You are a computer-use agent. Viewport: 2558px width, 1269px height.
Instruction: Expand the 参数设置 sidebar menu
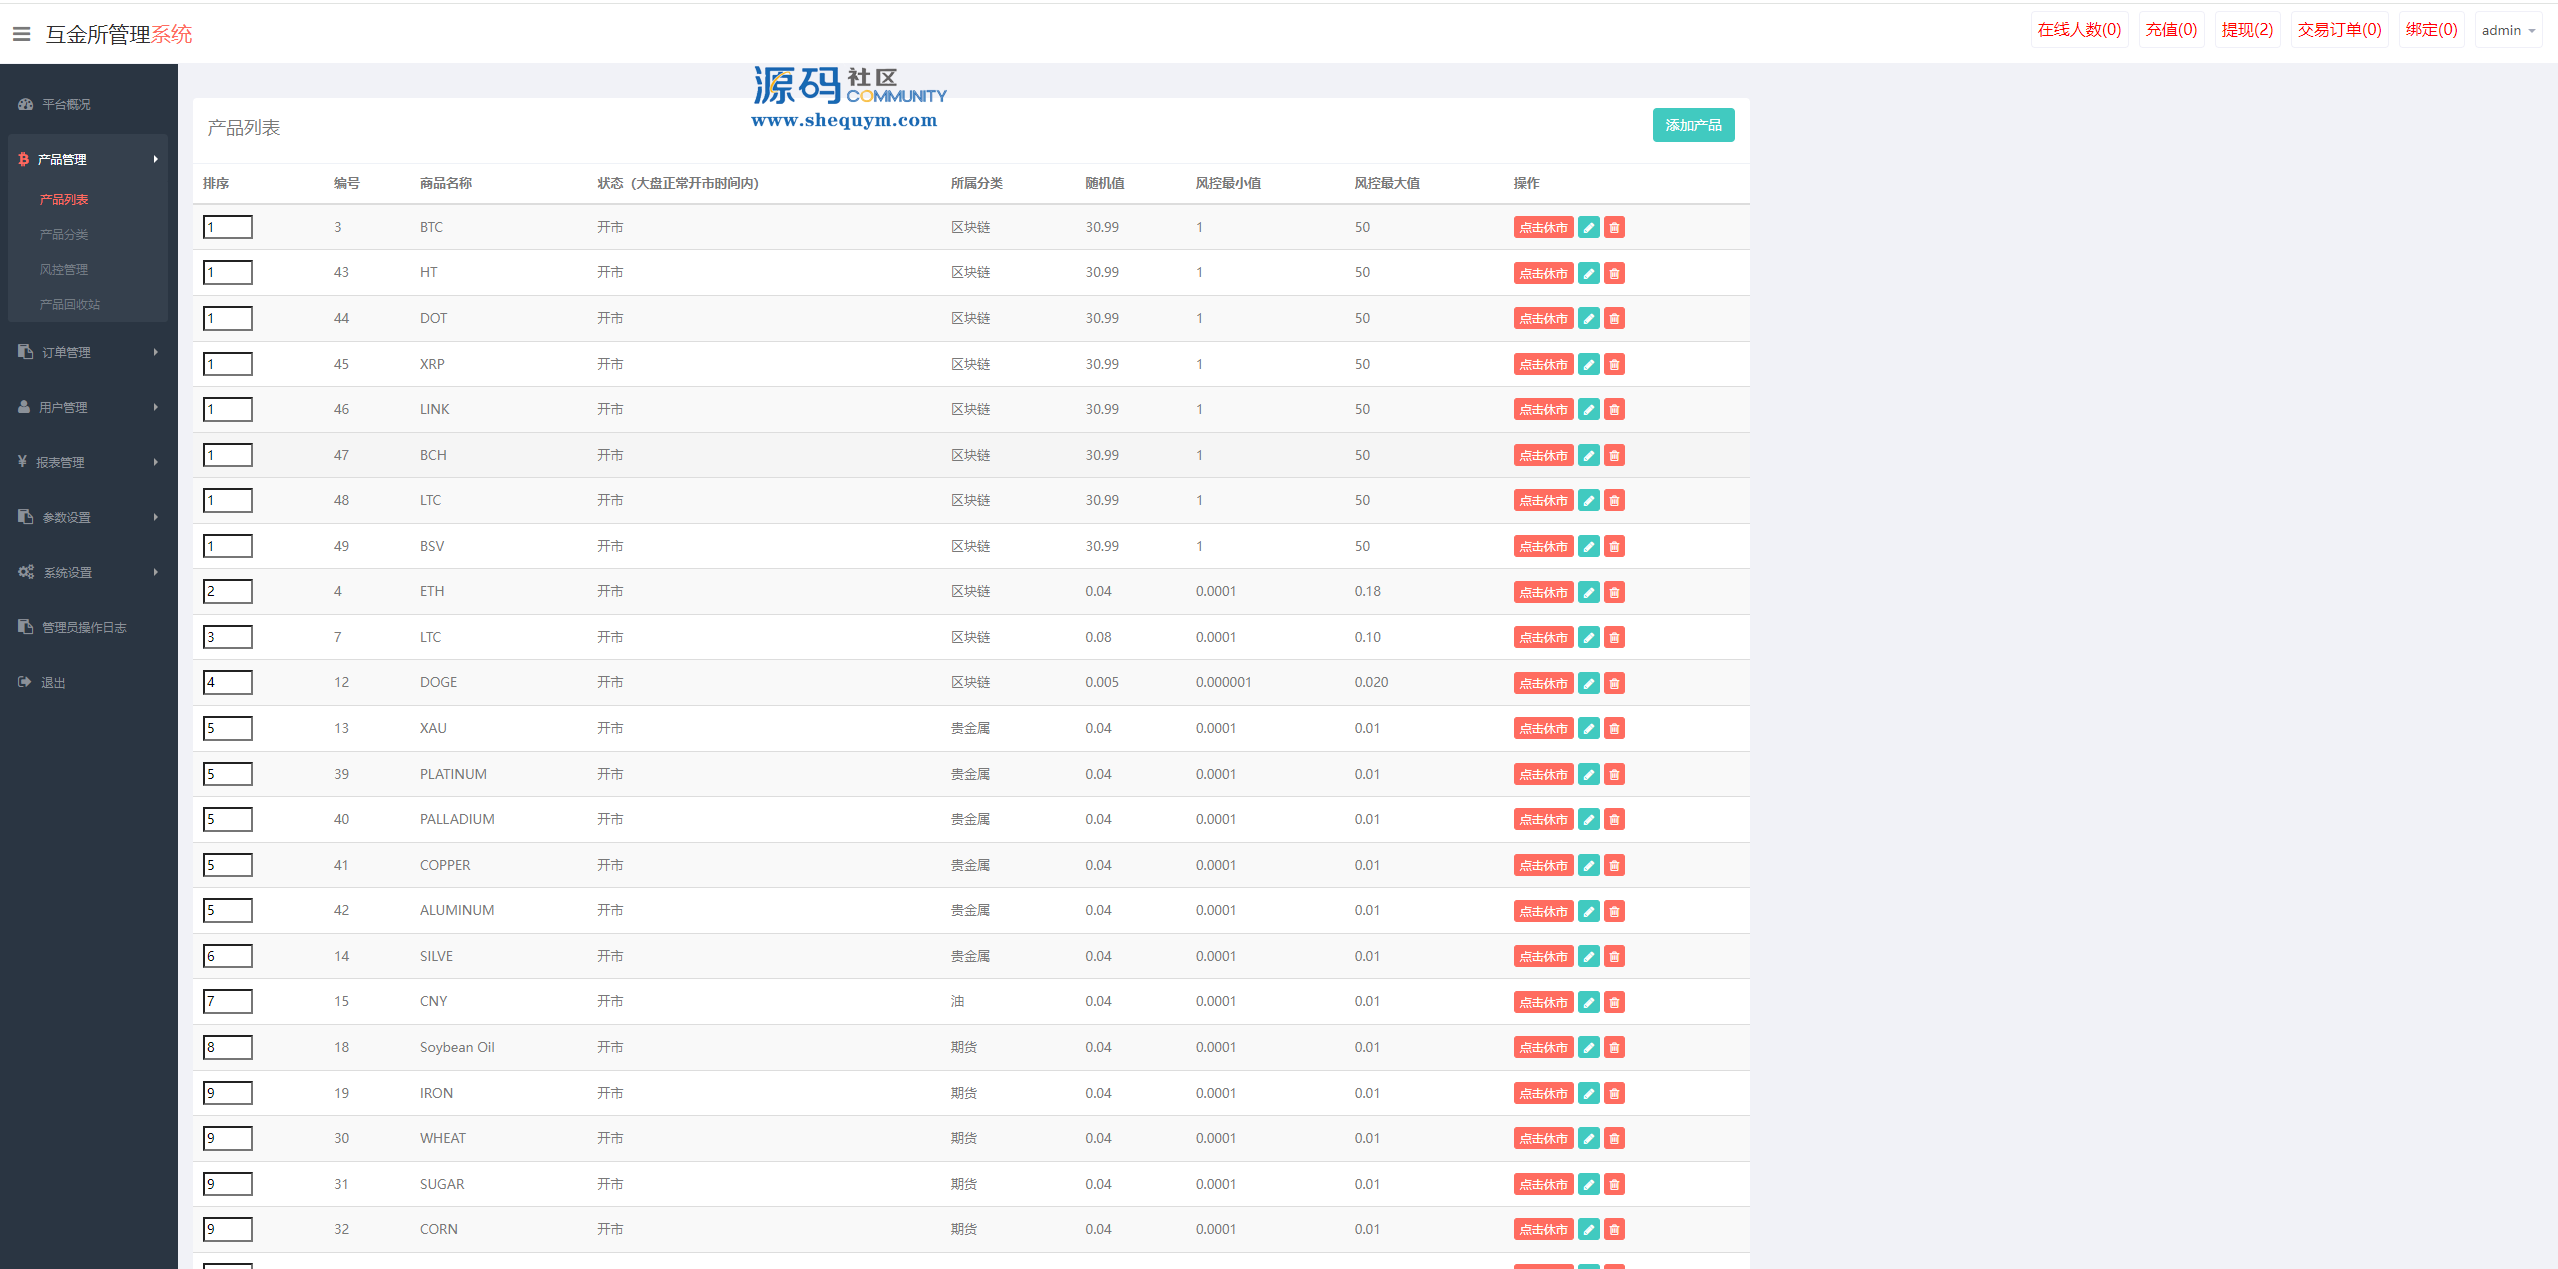(x=88, y=517)
